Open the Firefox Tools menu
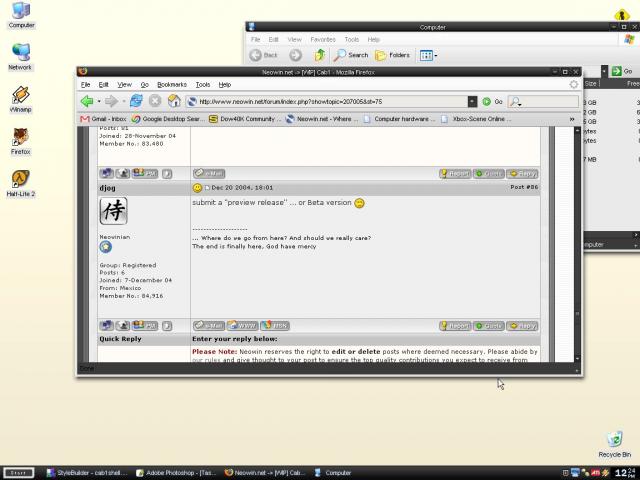This screenshot has height=480, width=640. tap(203, 84)
